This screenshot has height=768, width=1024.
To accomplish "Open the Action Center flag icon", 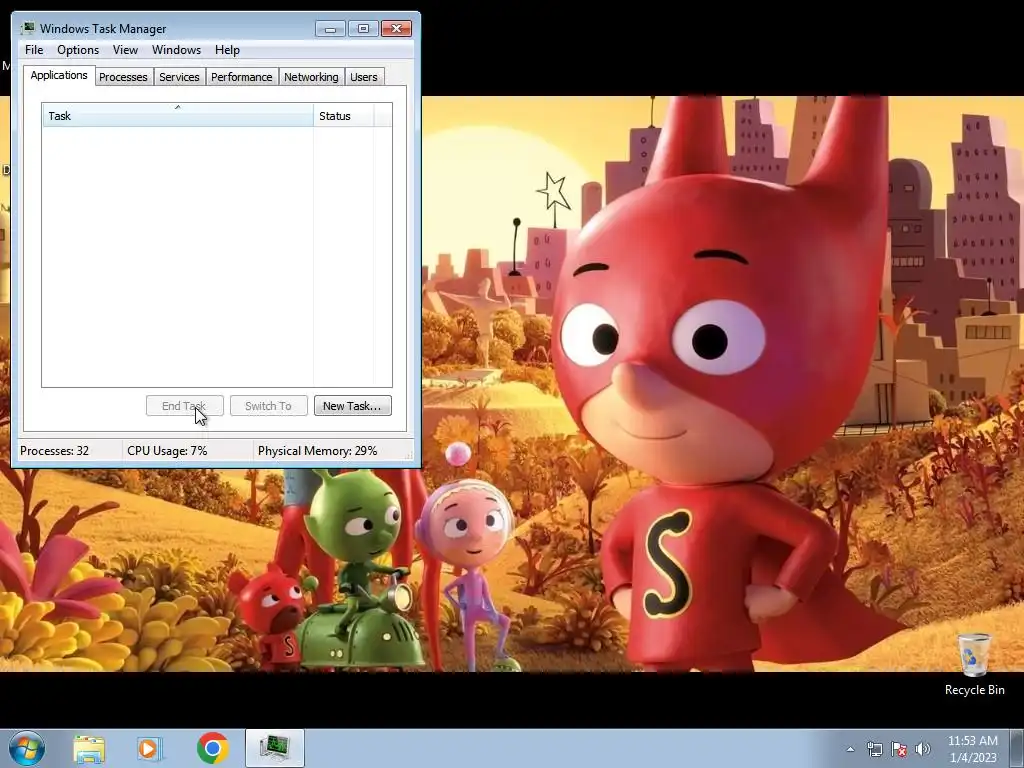I will pyautogui.click(x=899, y=749).
